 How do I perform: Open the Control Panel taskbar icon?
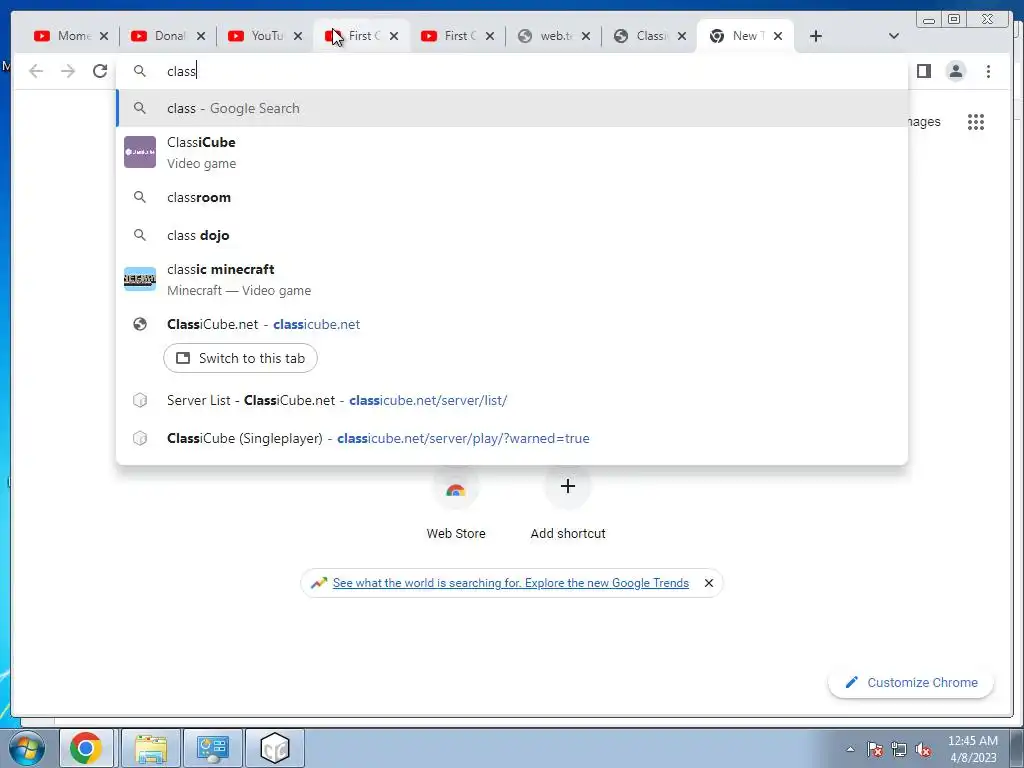point(213,748)
